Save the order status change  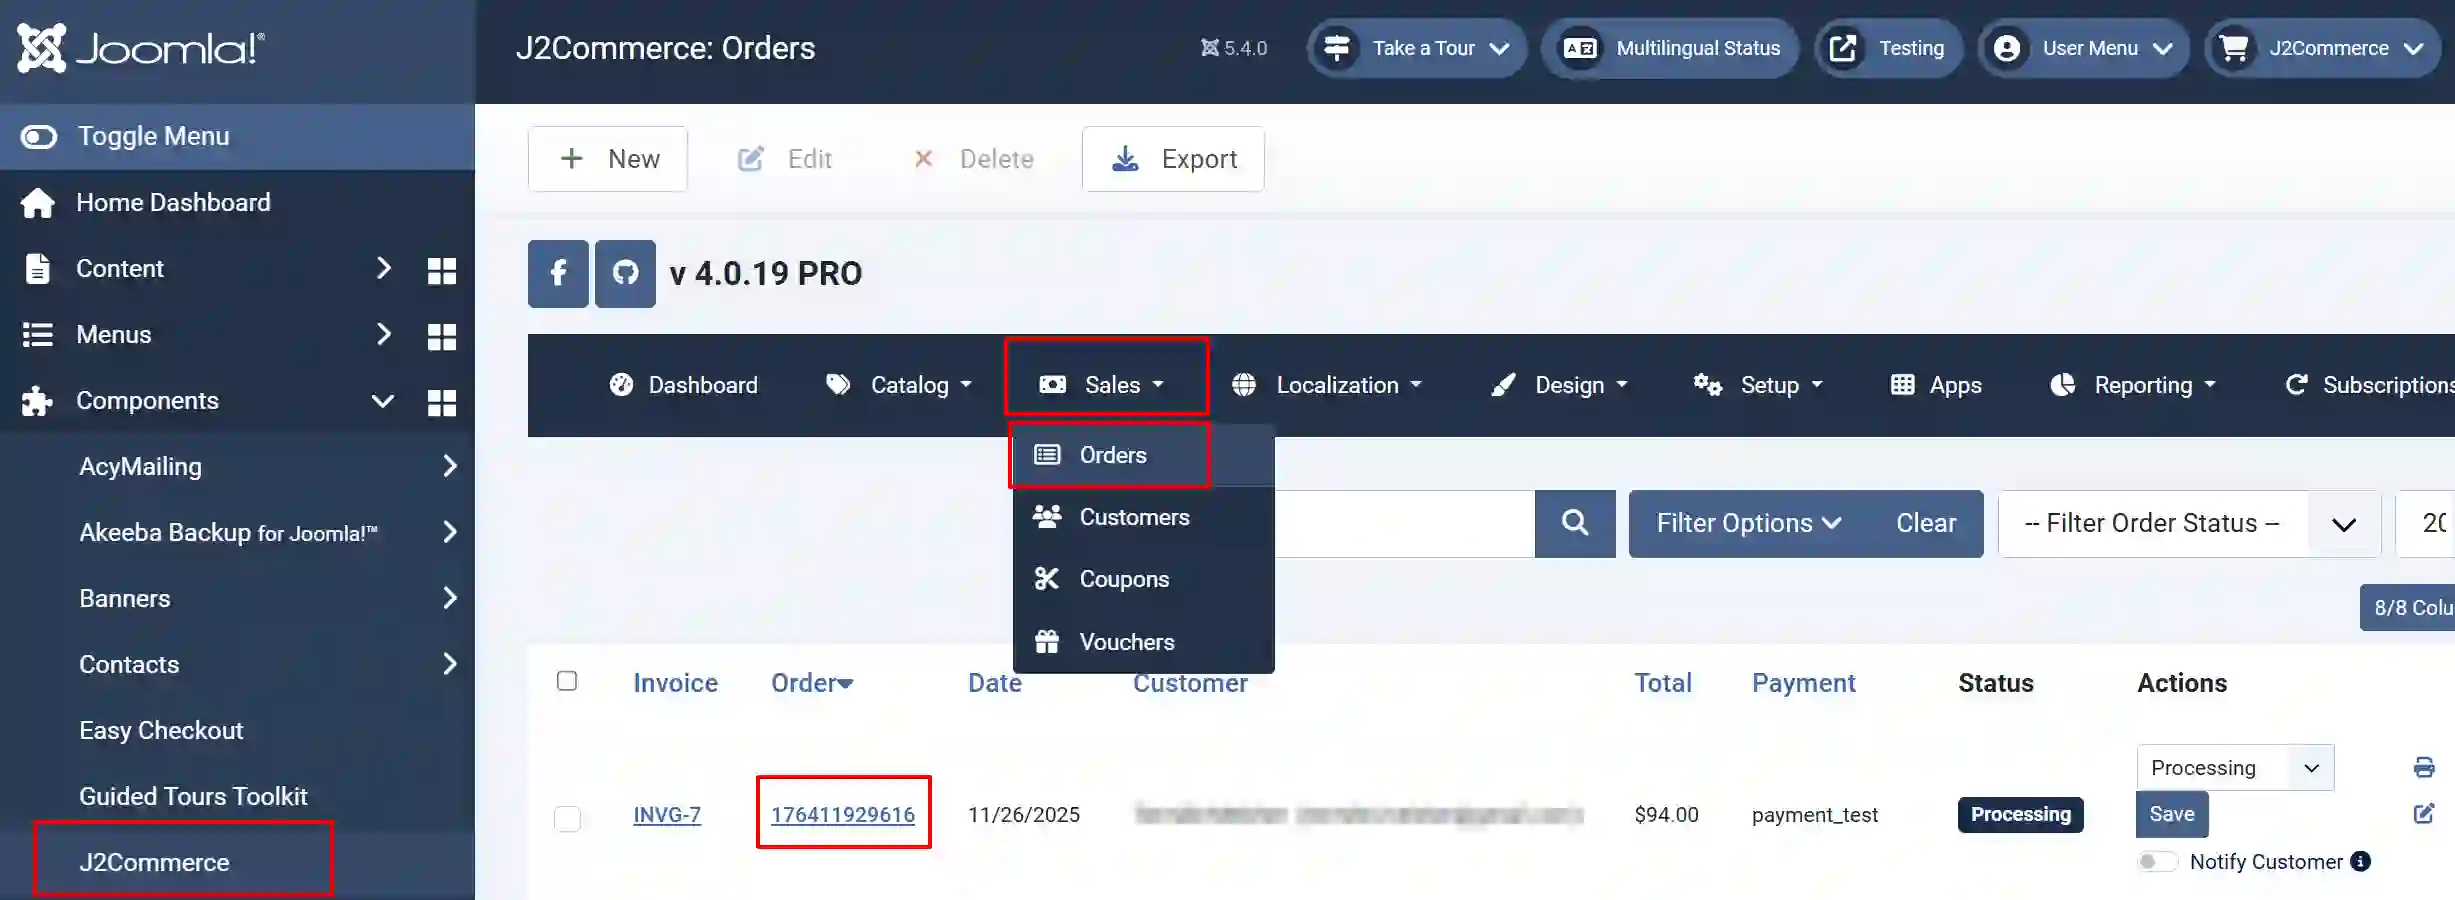point(2172,814)
